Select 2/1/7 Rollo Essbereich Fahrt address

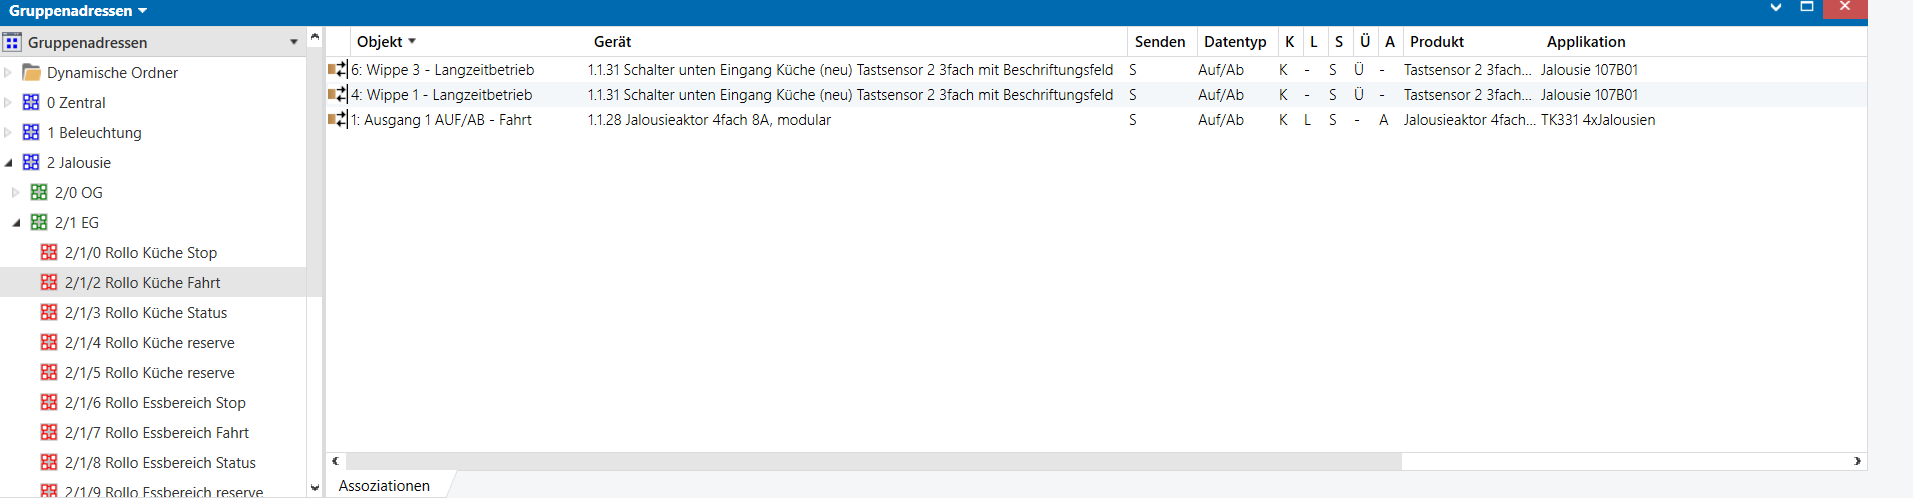point(156,432)
